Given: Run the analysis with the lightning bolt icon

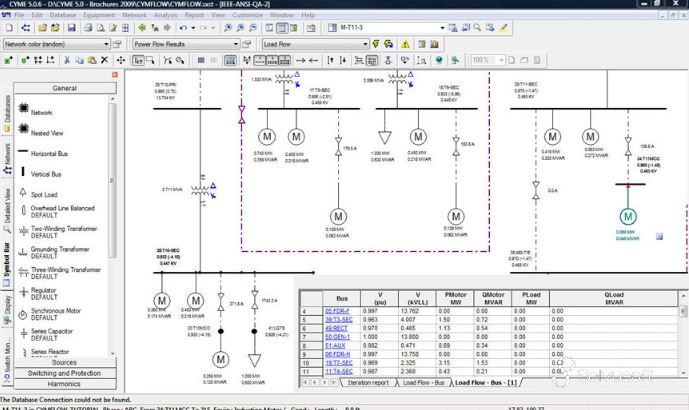Looking at the screenshot, I should (376, 44).
